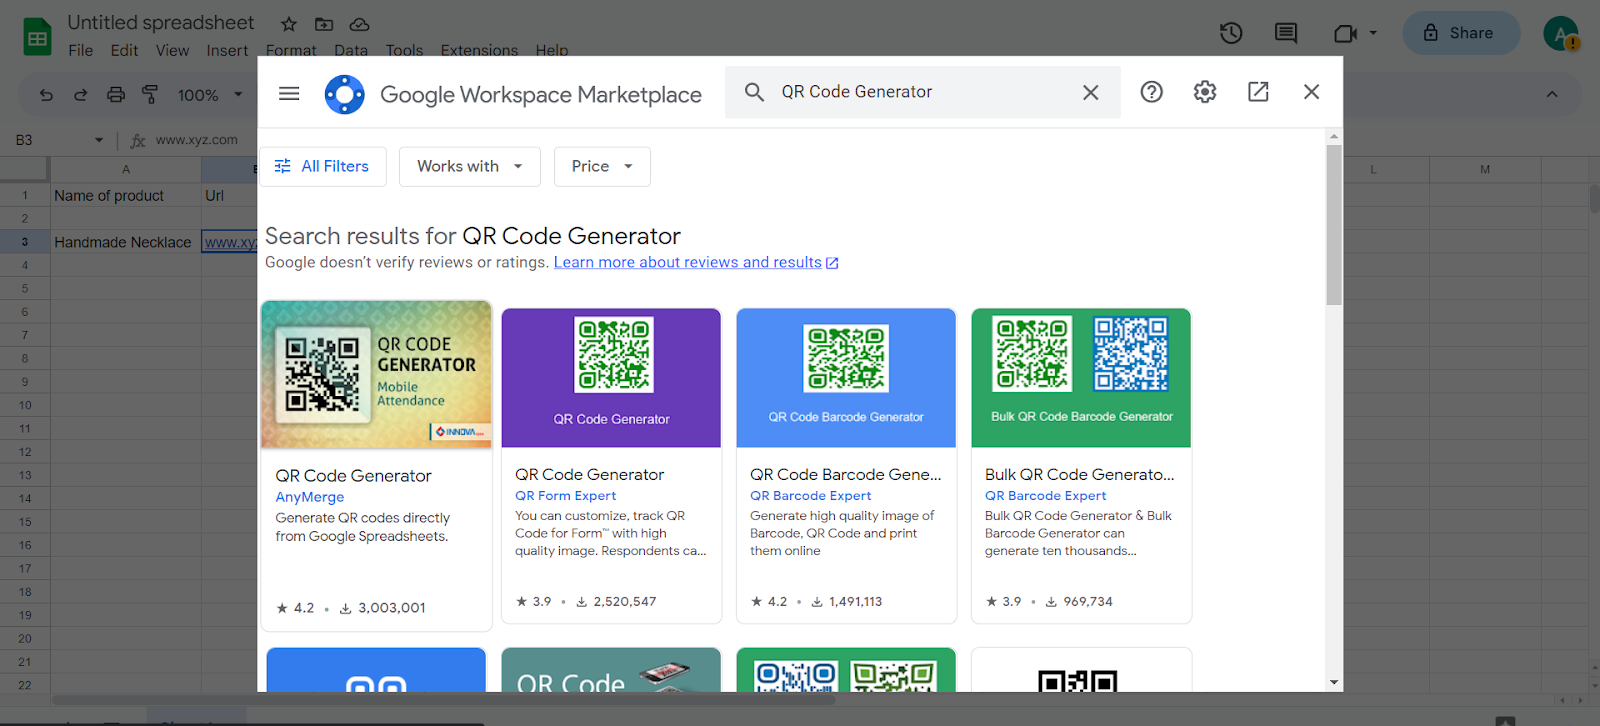
Task: Click the Untitled spreadsheet title
Action: [x=160, y=22]
